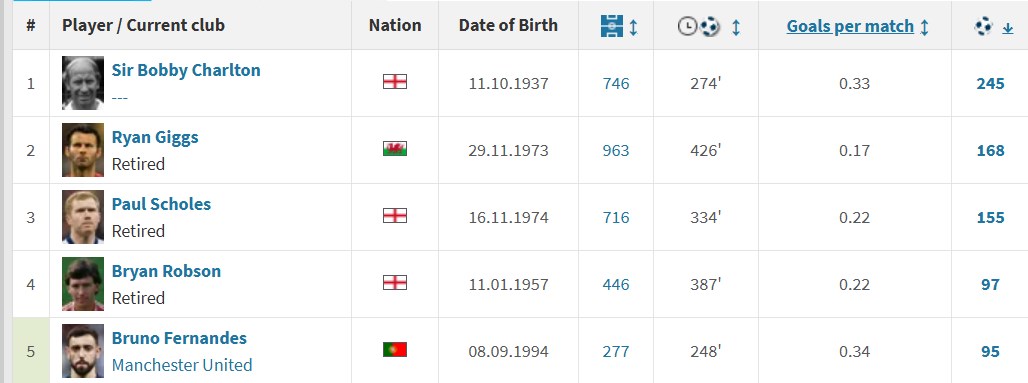Click Bryan Robson's portrait photo
The width and height of the screenshot is (1028, 383).
(83, 283)
